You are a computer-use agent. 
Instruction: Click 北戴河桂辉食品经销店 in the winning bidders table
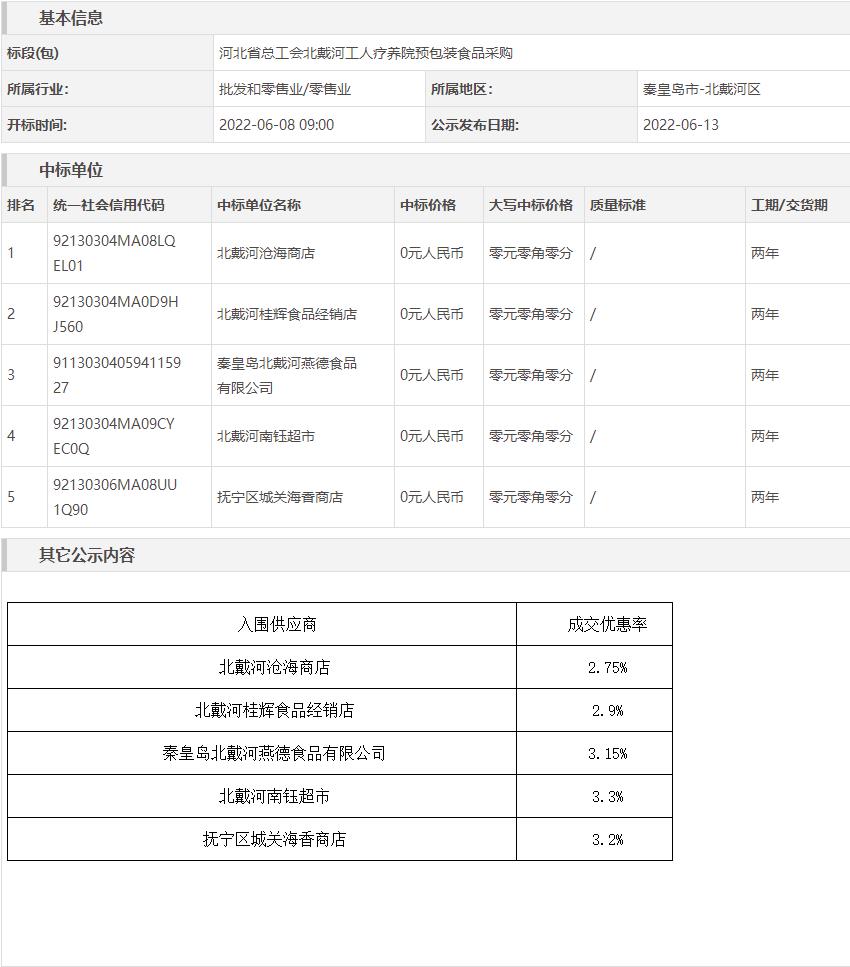pyautogui.click(x=287, y=314)
